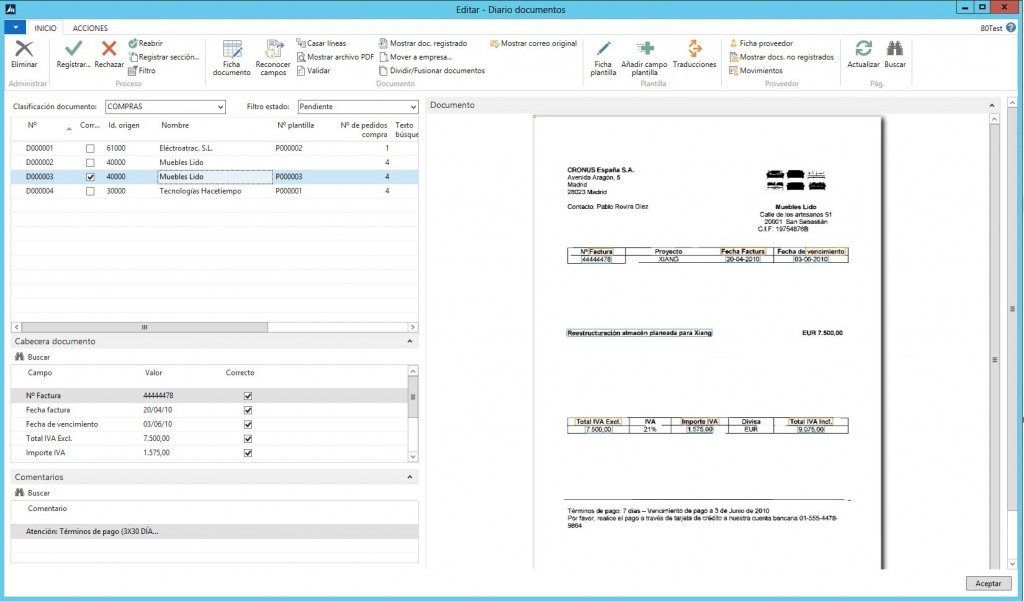Toggle Correcto checkbox for row D000002
1024x601 pixels.
pyautogui.click(x=90, y=163)
